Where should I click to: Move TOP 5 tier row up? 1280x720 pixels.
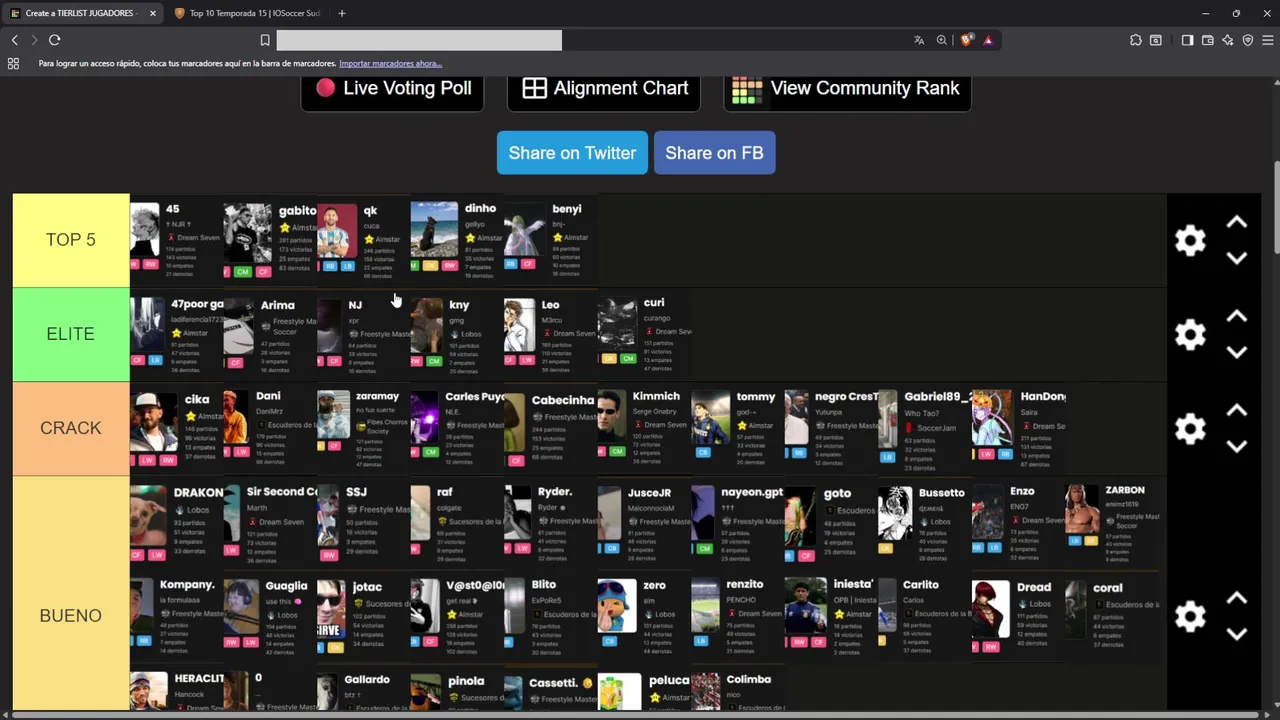click(x=1237, y=222)
